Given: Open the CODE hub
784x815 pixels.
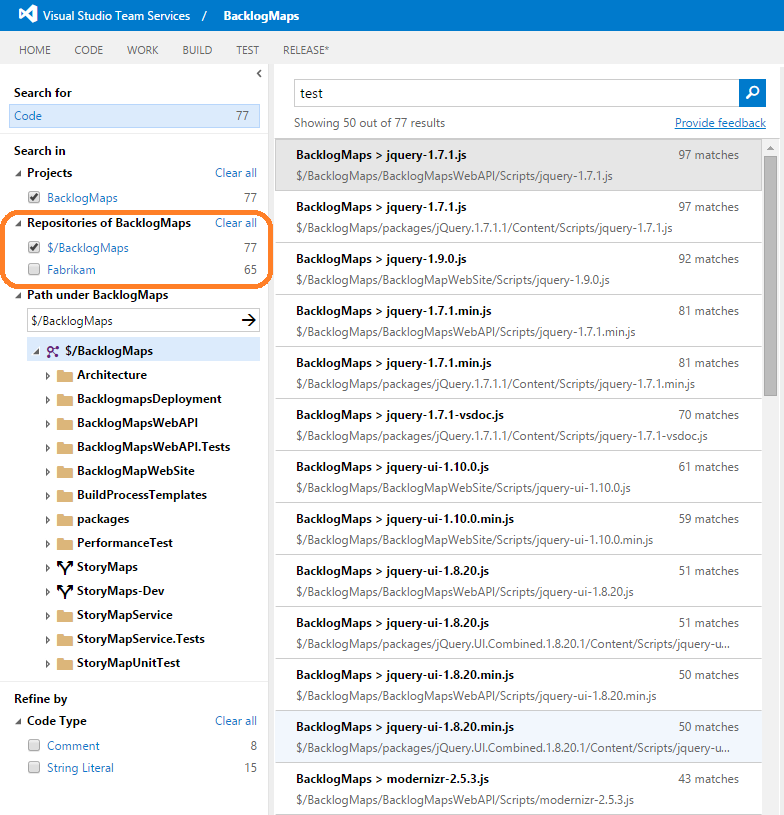Looking at the screenshot, I should (88, 50).
